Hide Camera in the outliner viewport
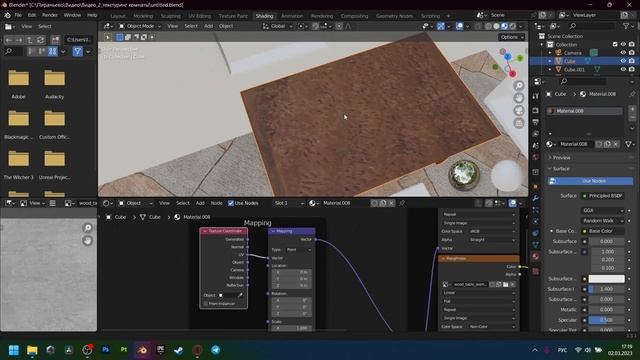 point(623,53)
